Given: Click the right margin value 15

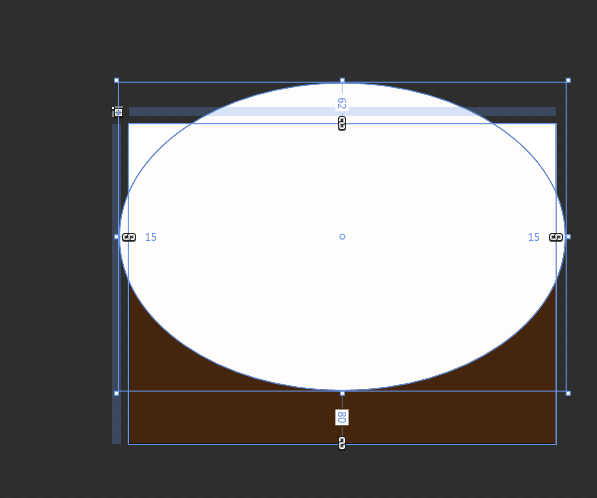Looking at the screenshot, I should coord(534,237).
